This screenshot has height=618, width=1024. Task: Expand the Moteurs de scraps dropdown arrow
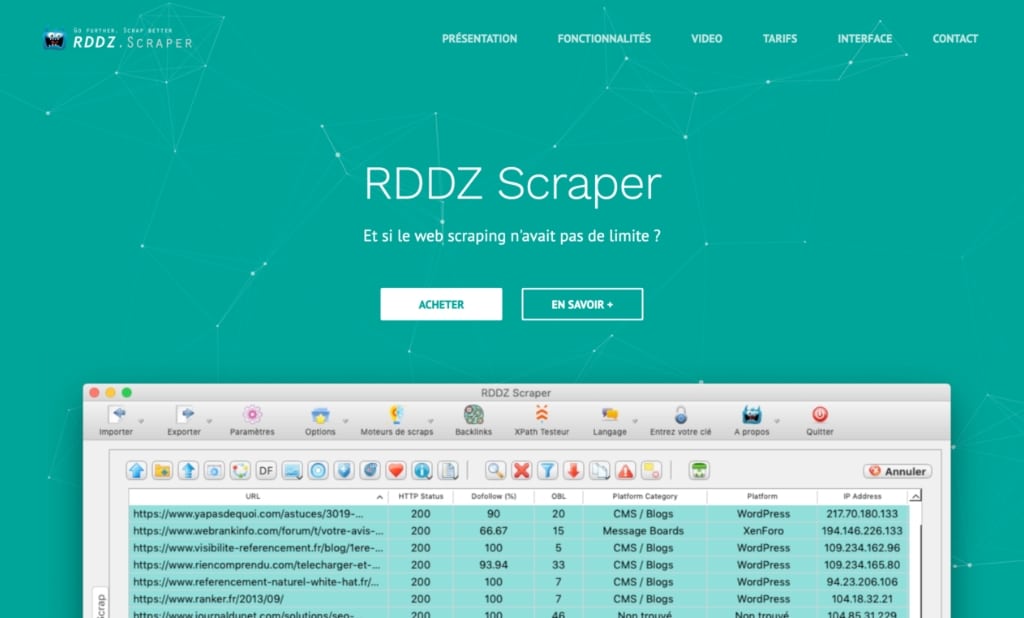coord(430,421)
